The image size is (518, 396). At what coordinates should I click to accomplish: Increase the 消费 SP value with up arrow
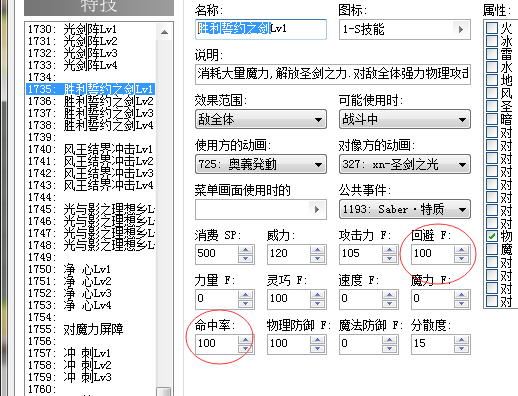point(246,250)
